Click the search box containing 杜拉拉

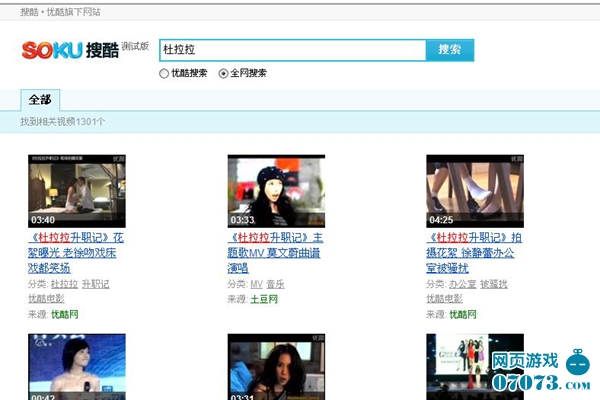[x=290, y=50]
